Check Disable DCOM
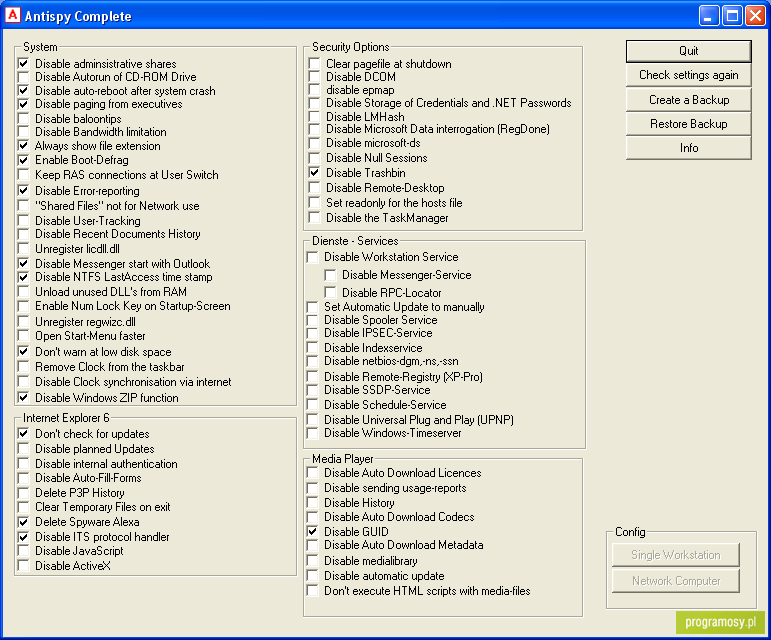The width and height of the screenshot is (771, 640). click(314, 77)
